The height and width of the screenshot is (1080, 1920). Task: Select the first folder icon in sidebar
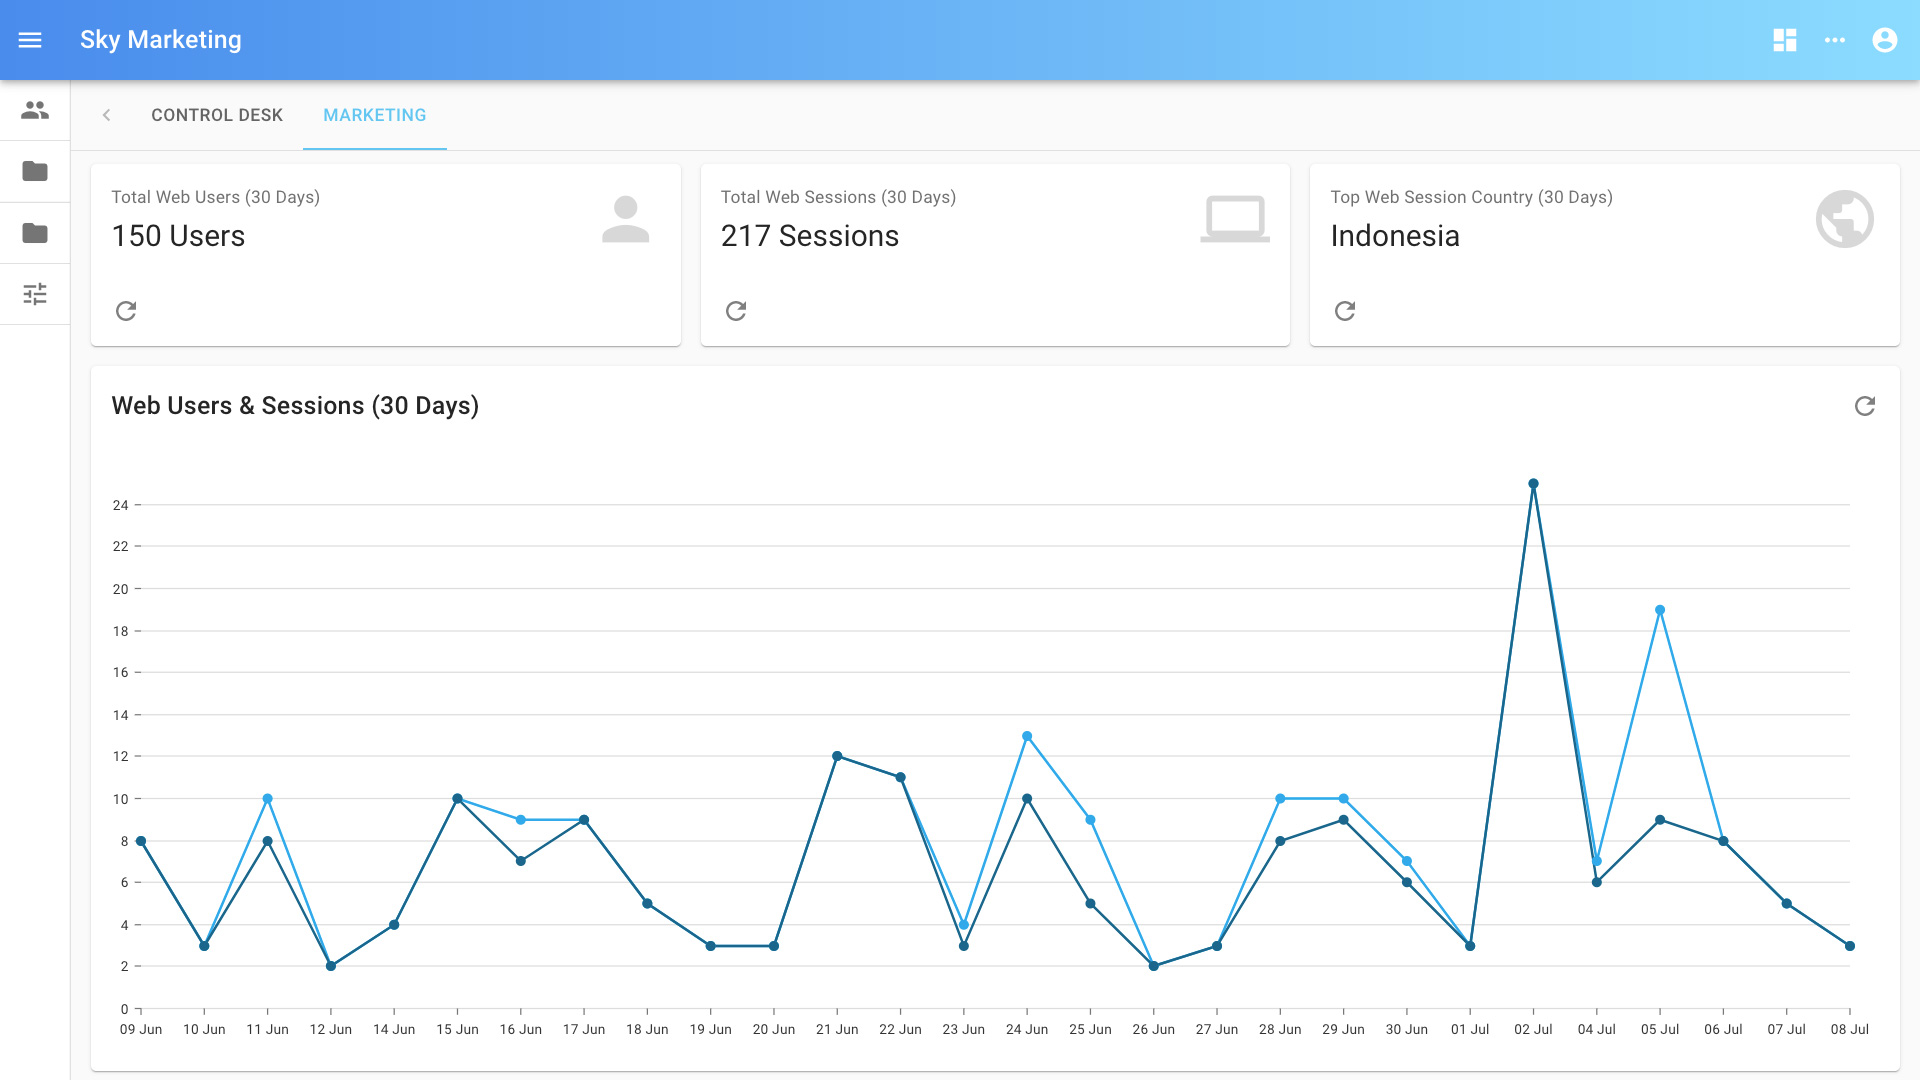[35, 172]
